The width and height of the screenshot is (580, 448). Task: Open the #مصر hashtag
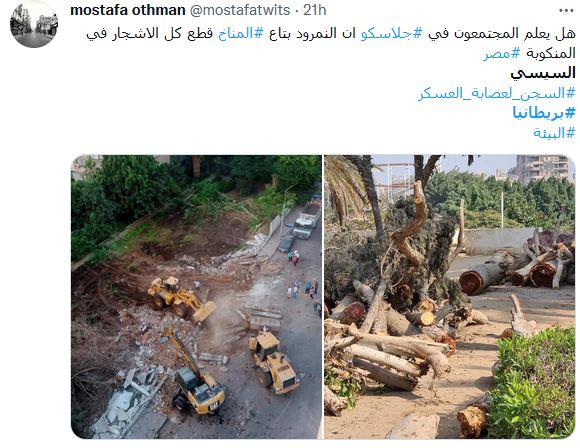click(502, 54)
